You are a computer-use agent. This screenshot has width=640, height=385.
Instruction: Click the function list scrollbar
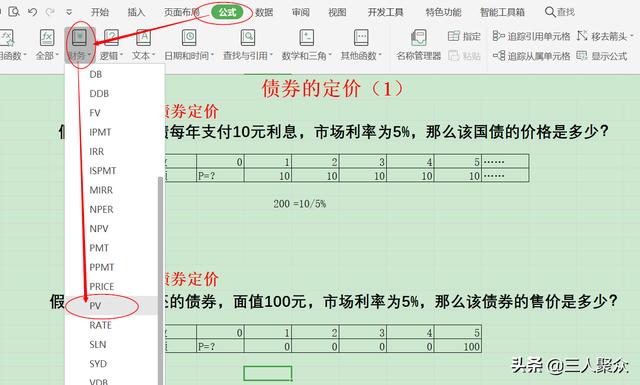[x=160, y=281]
